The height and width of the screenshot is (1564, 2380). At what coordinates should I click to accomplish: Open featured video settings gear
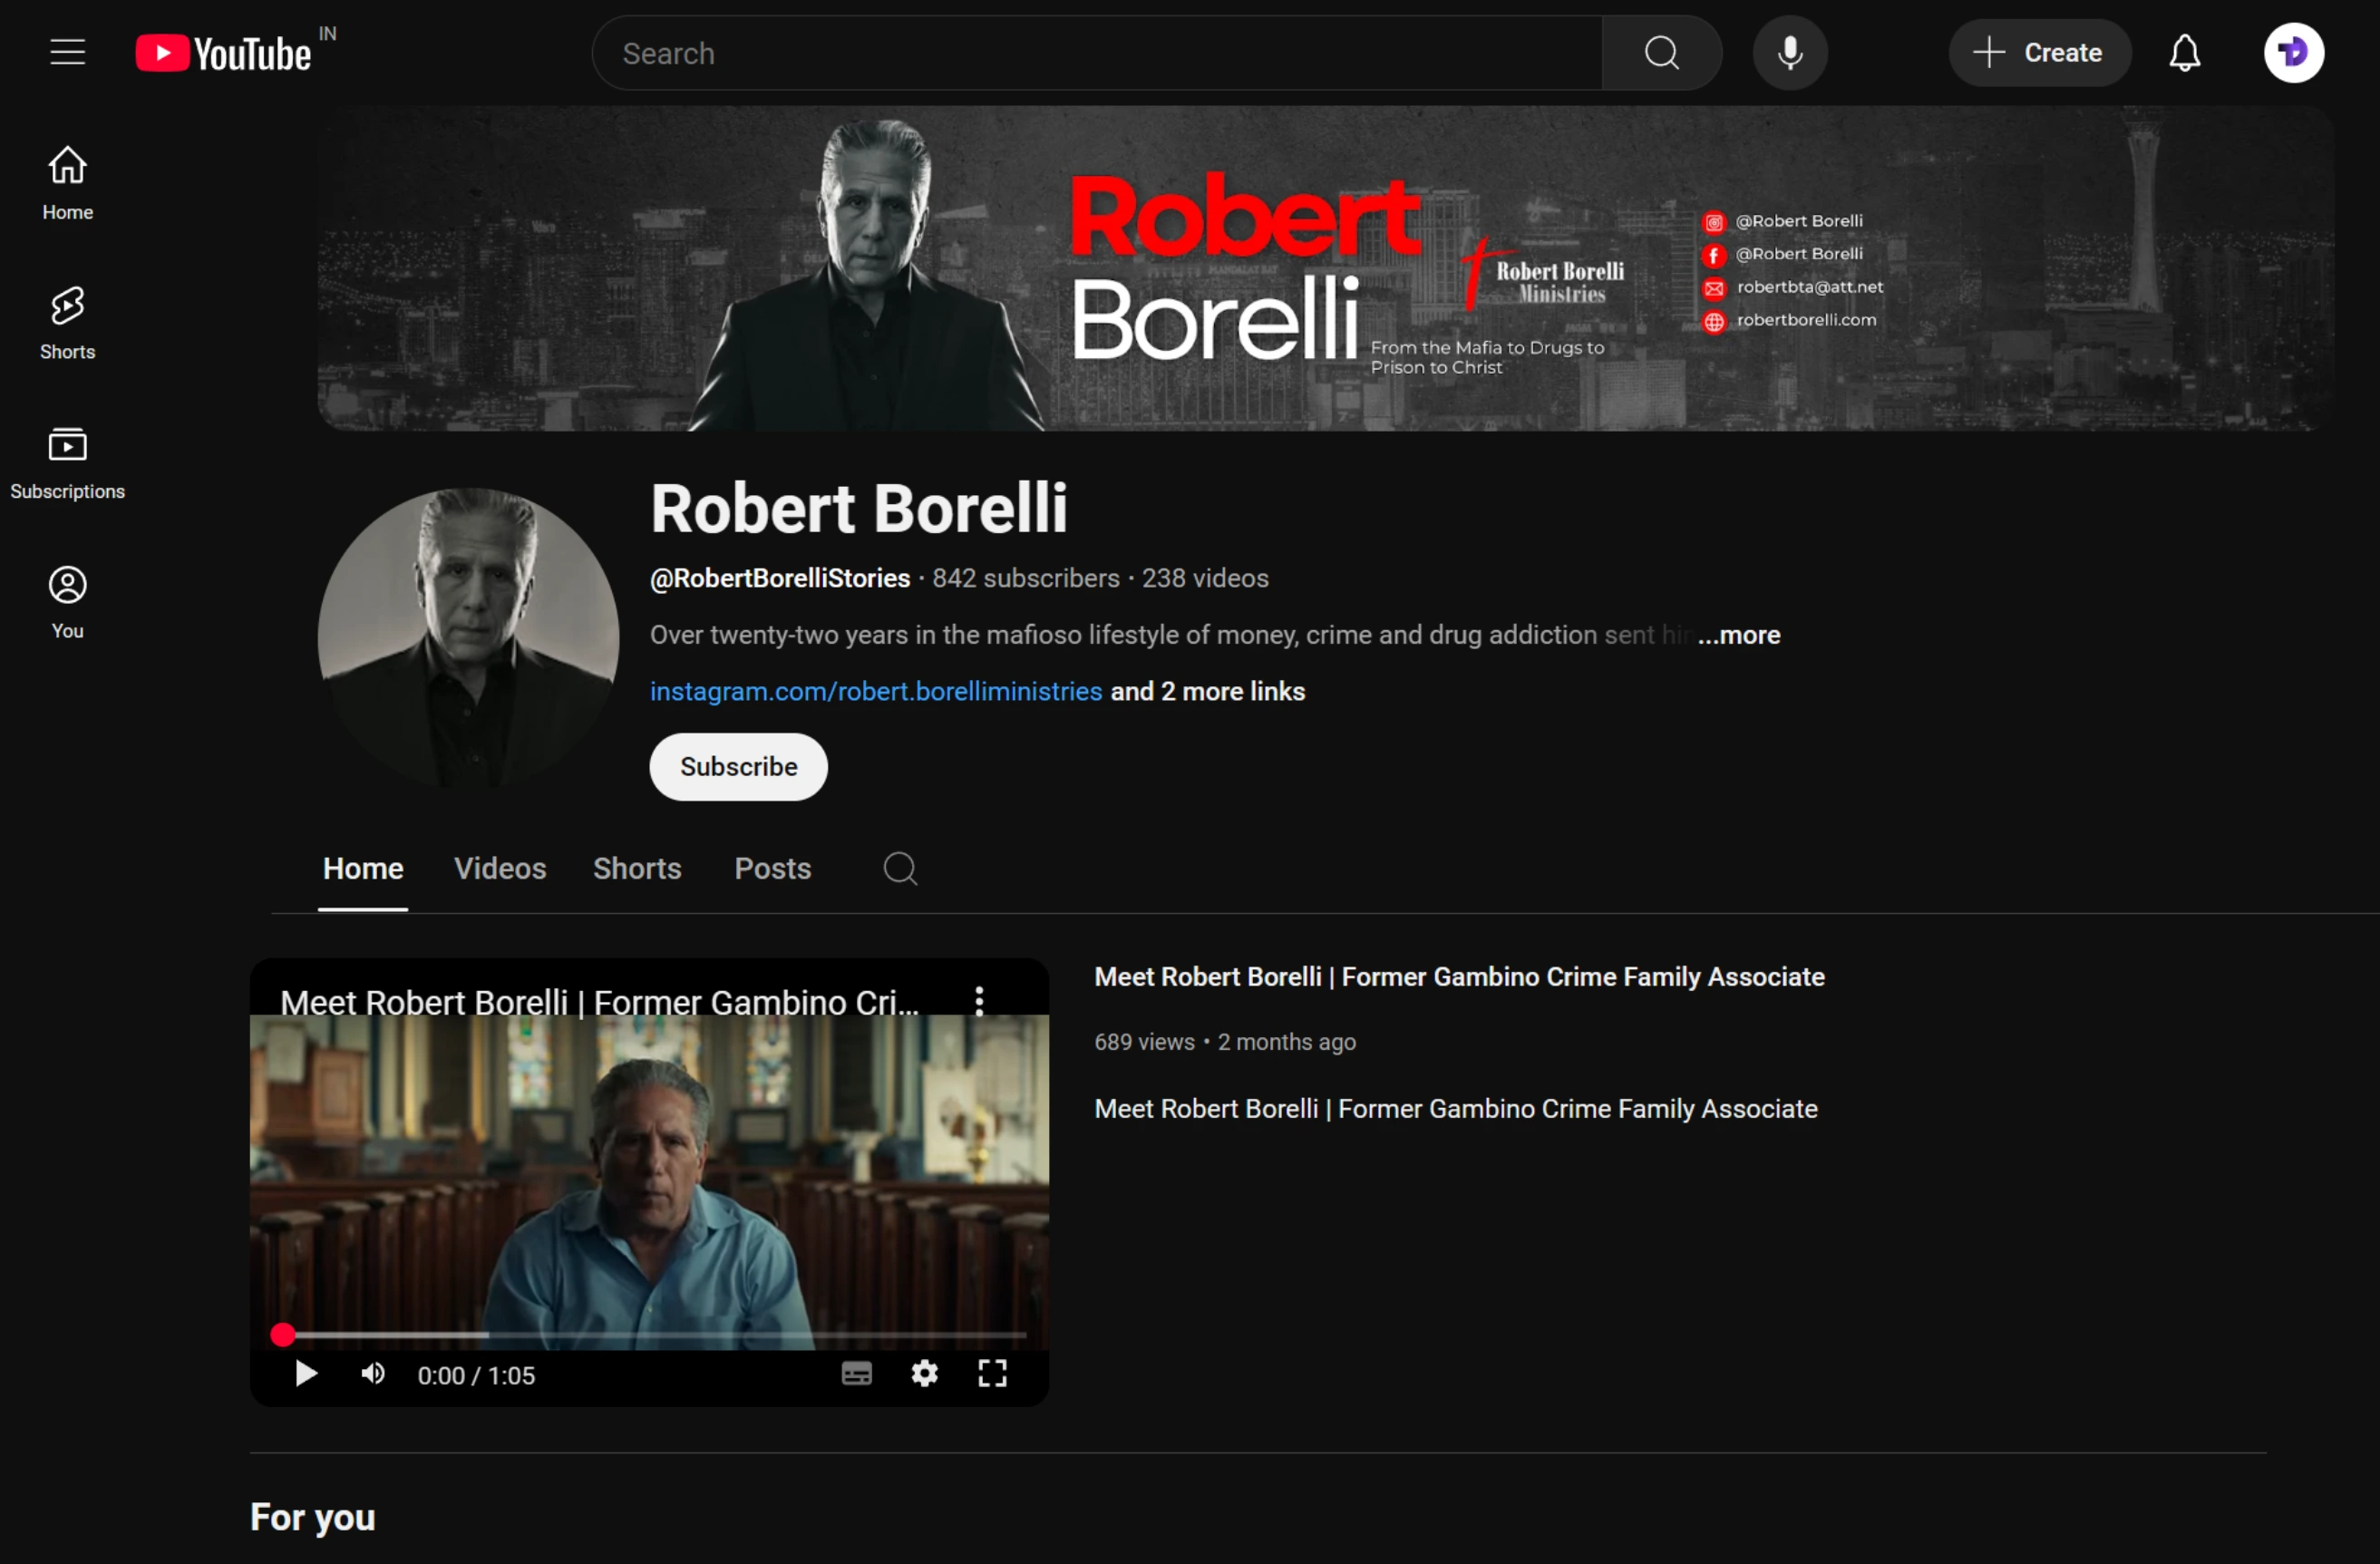(925, 1374)
